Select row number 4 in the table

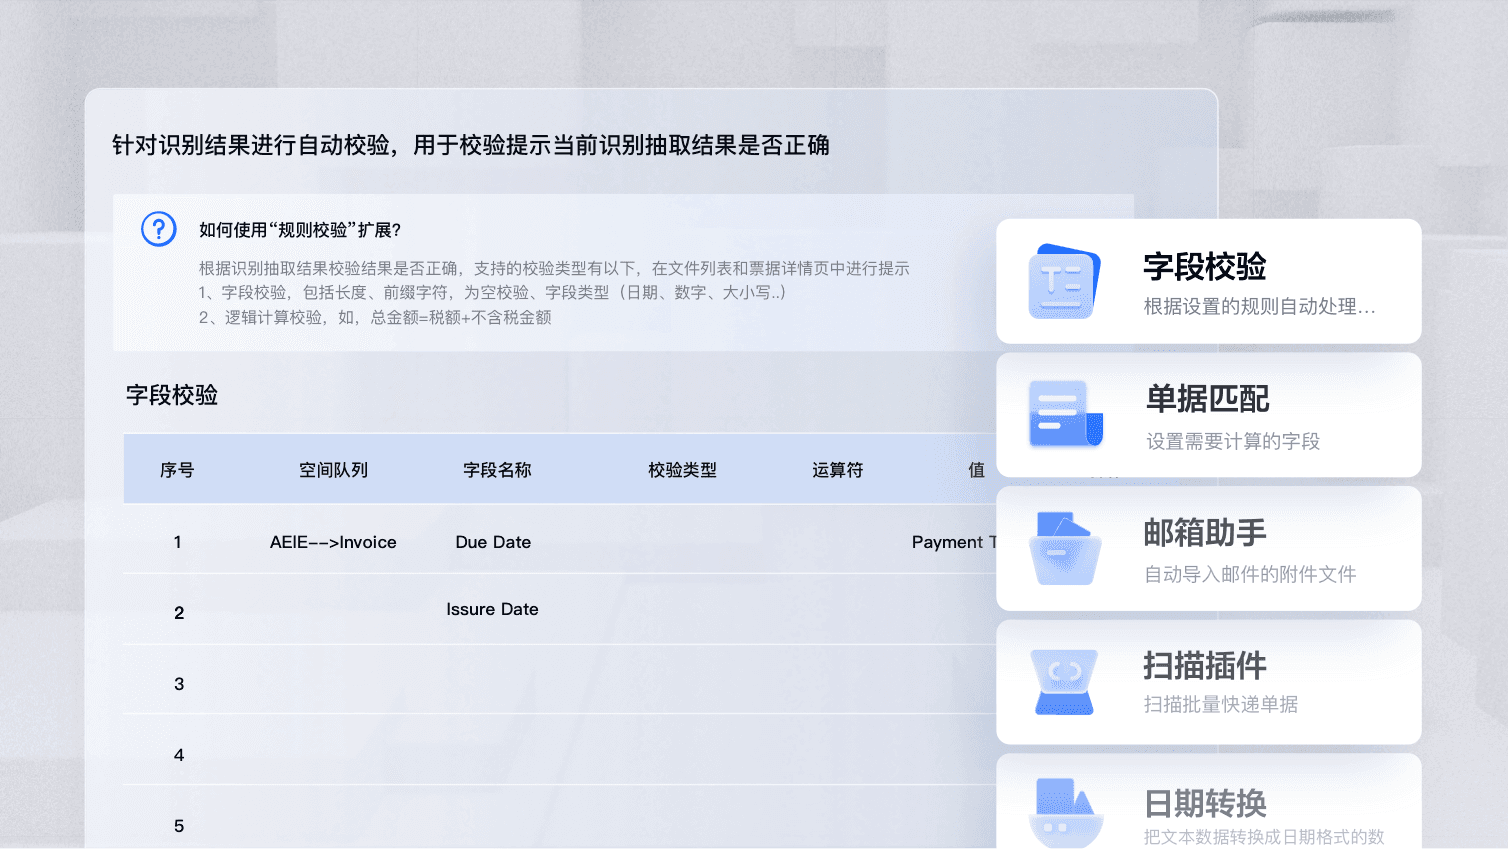click(179, 755)
